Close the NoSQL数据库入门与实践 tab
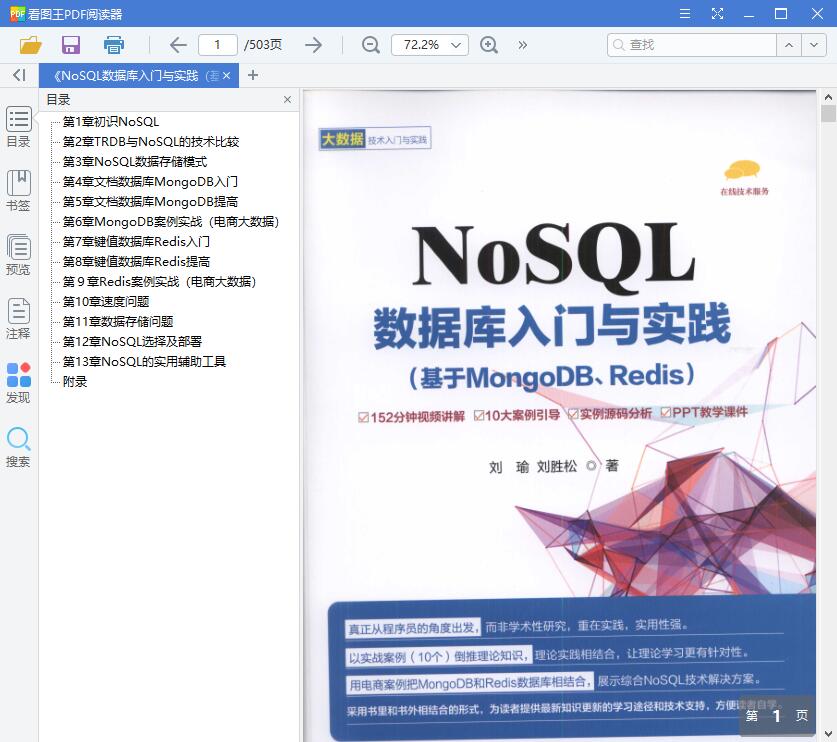The width and height of the screenshot is (837, 742). 227,76
